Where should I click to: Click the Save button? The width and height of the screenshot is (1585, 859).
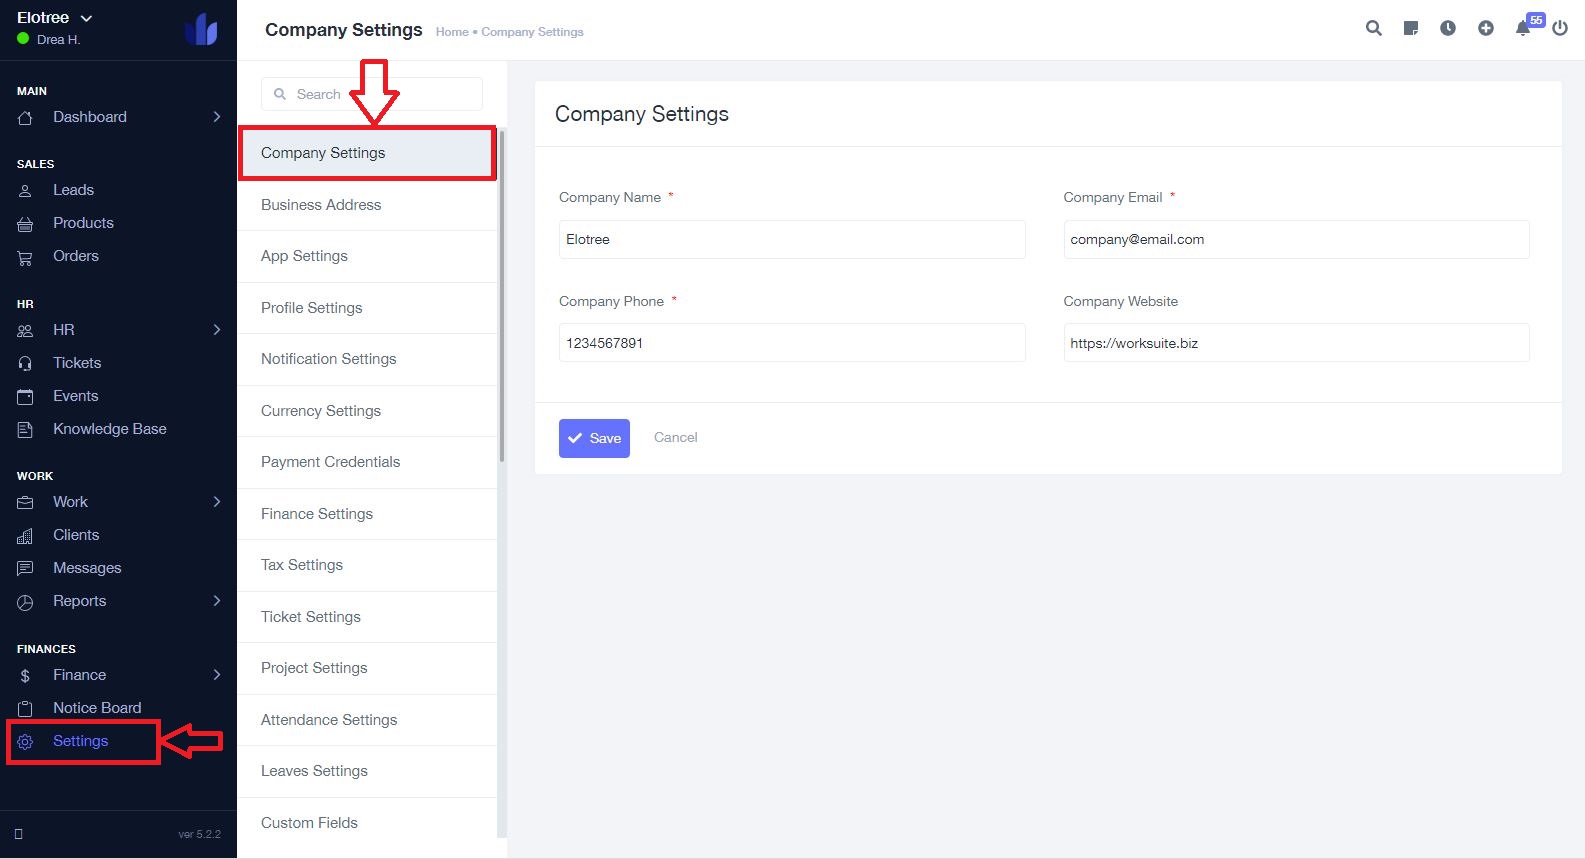click(594, 438)
